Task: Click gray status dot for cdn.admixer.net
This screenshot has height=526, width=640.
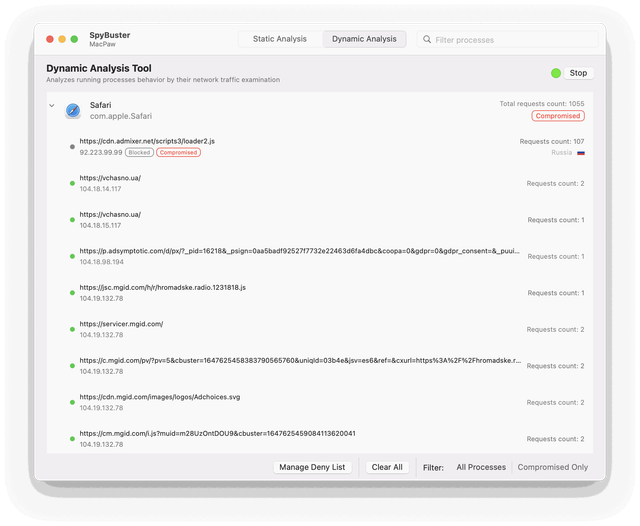Action: tap(72, 147)
